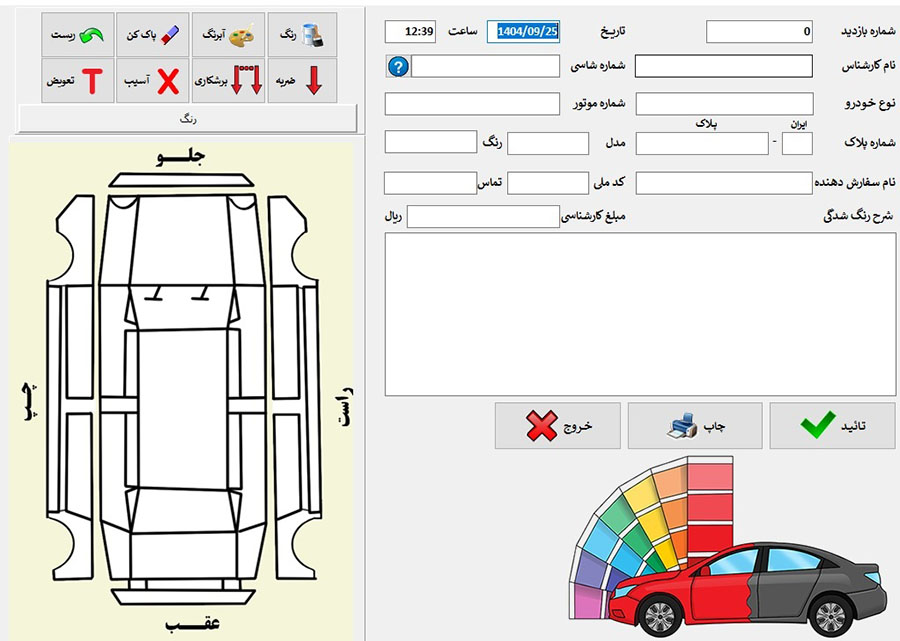Click the ریست green undo arrow
The image size is (900, 641).
pos(77,34)
